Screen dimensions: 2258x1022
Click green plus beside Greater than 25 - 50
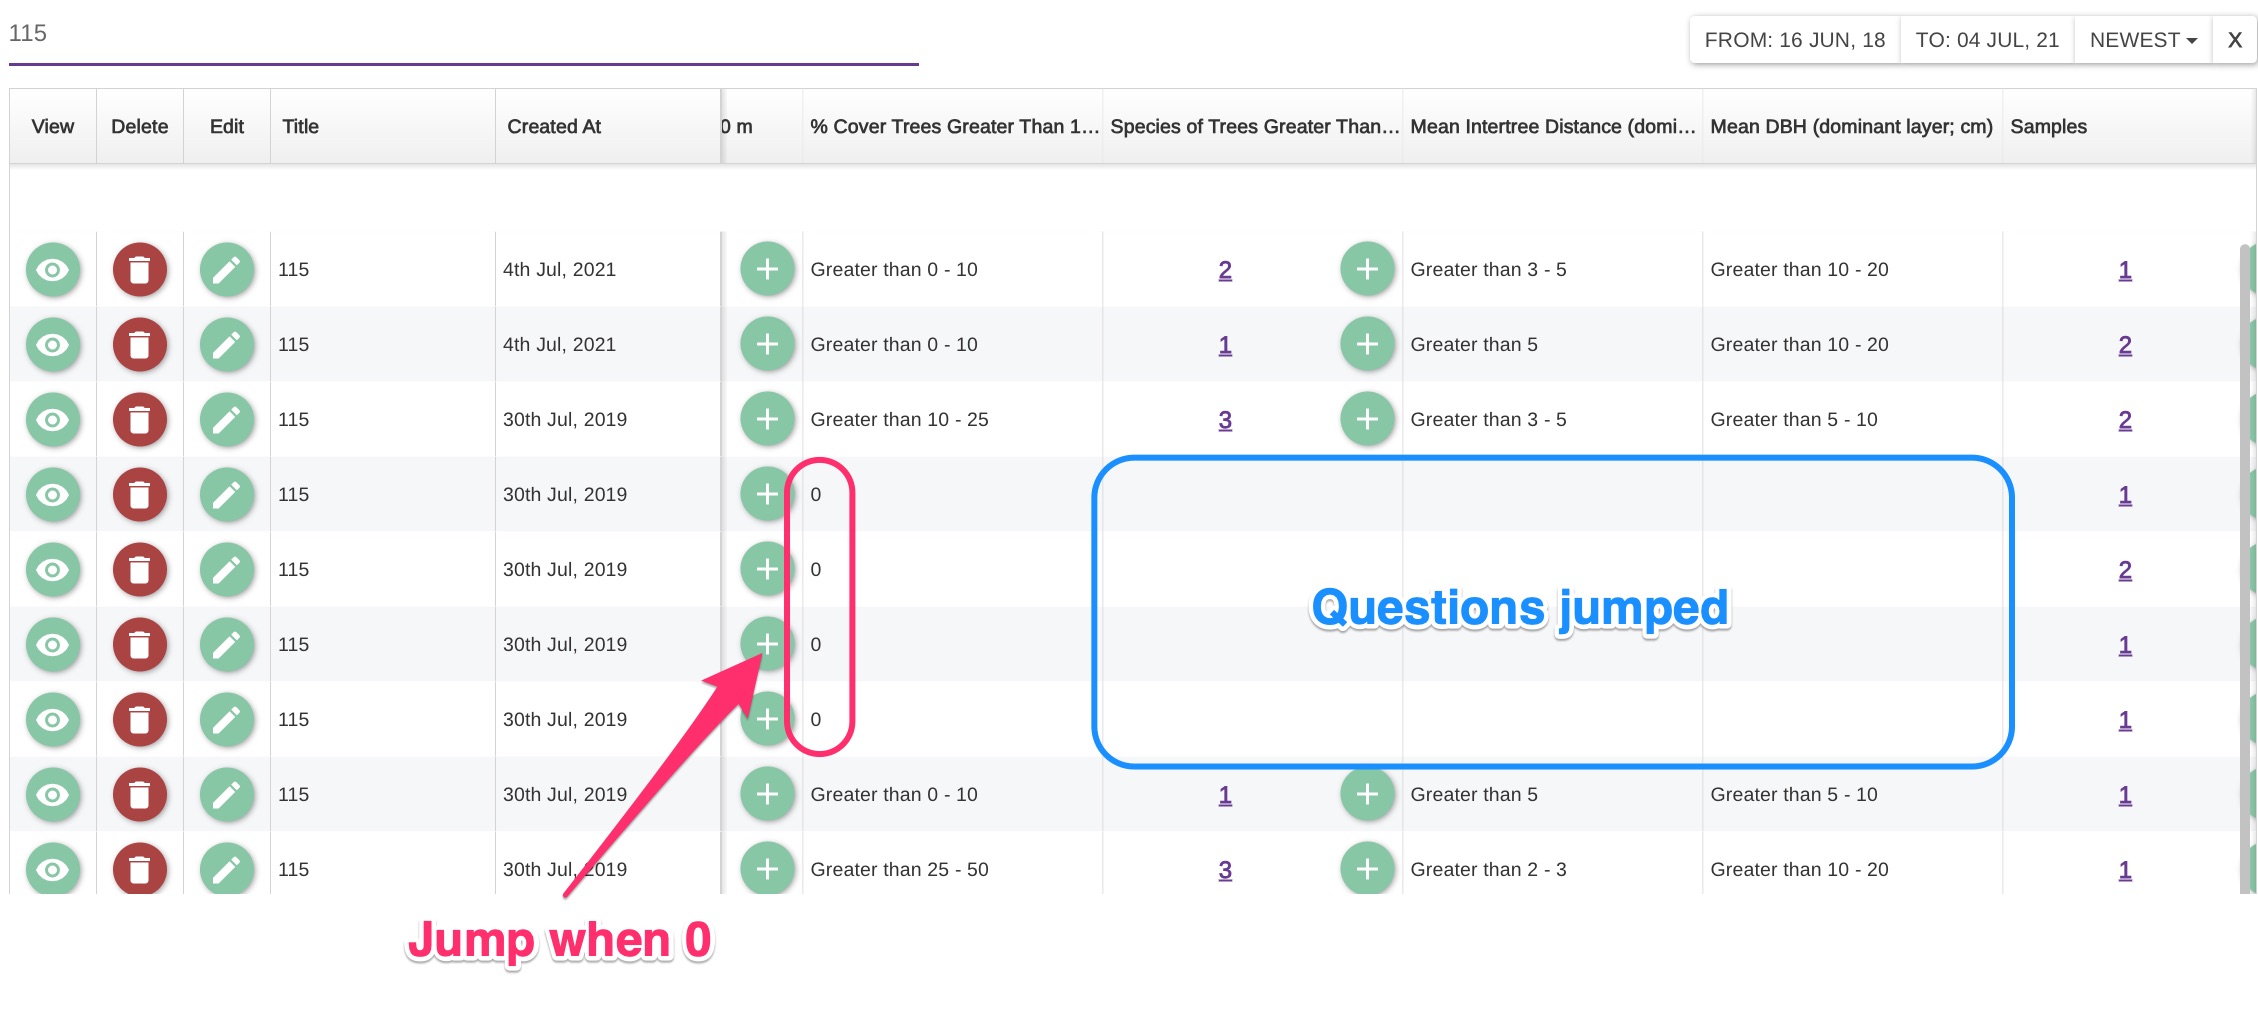point(767,869)
